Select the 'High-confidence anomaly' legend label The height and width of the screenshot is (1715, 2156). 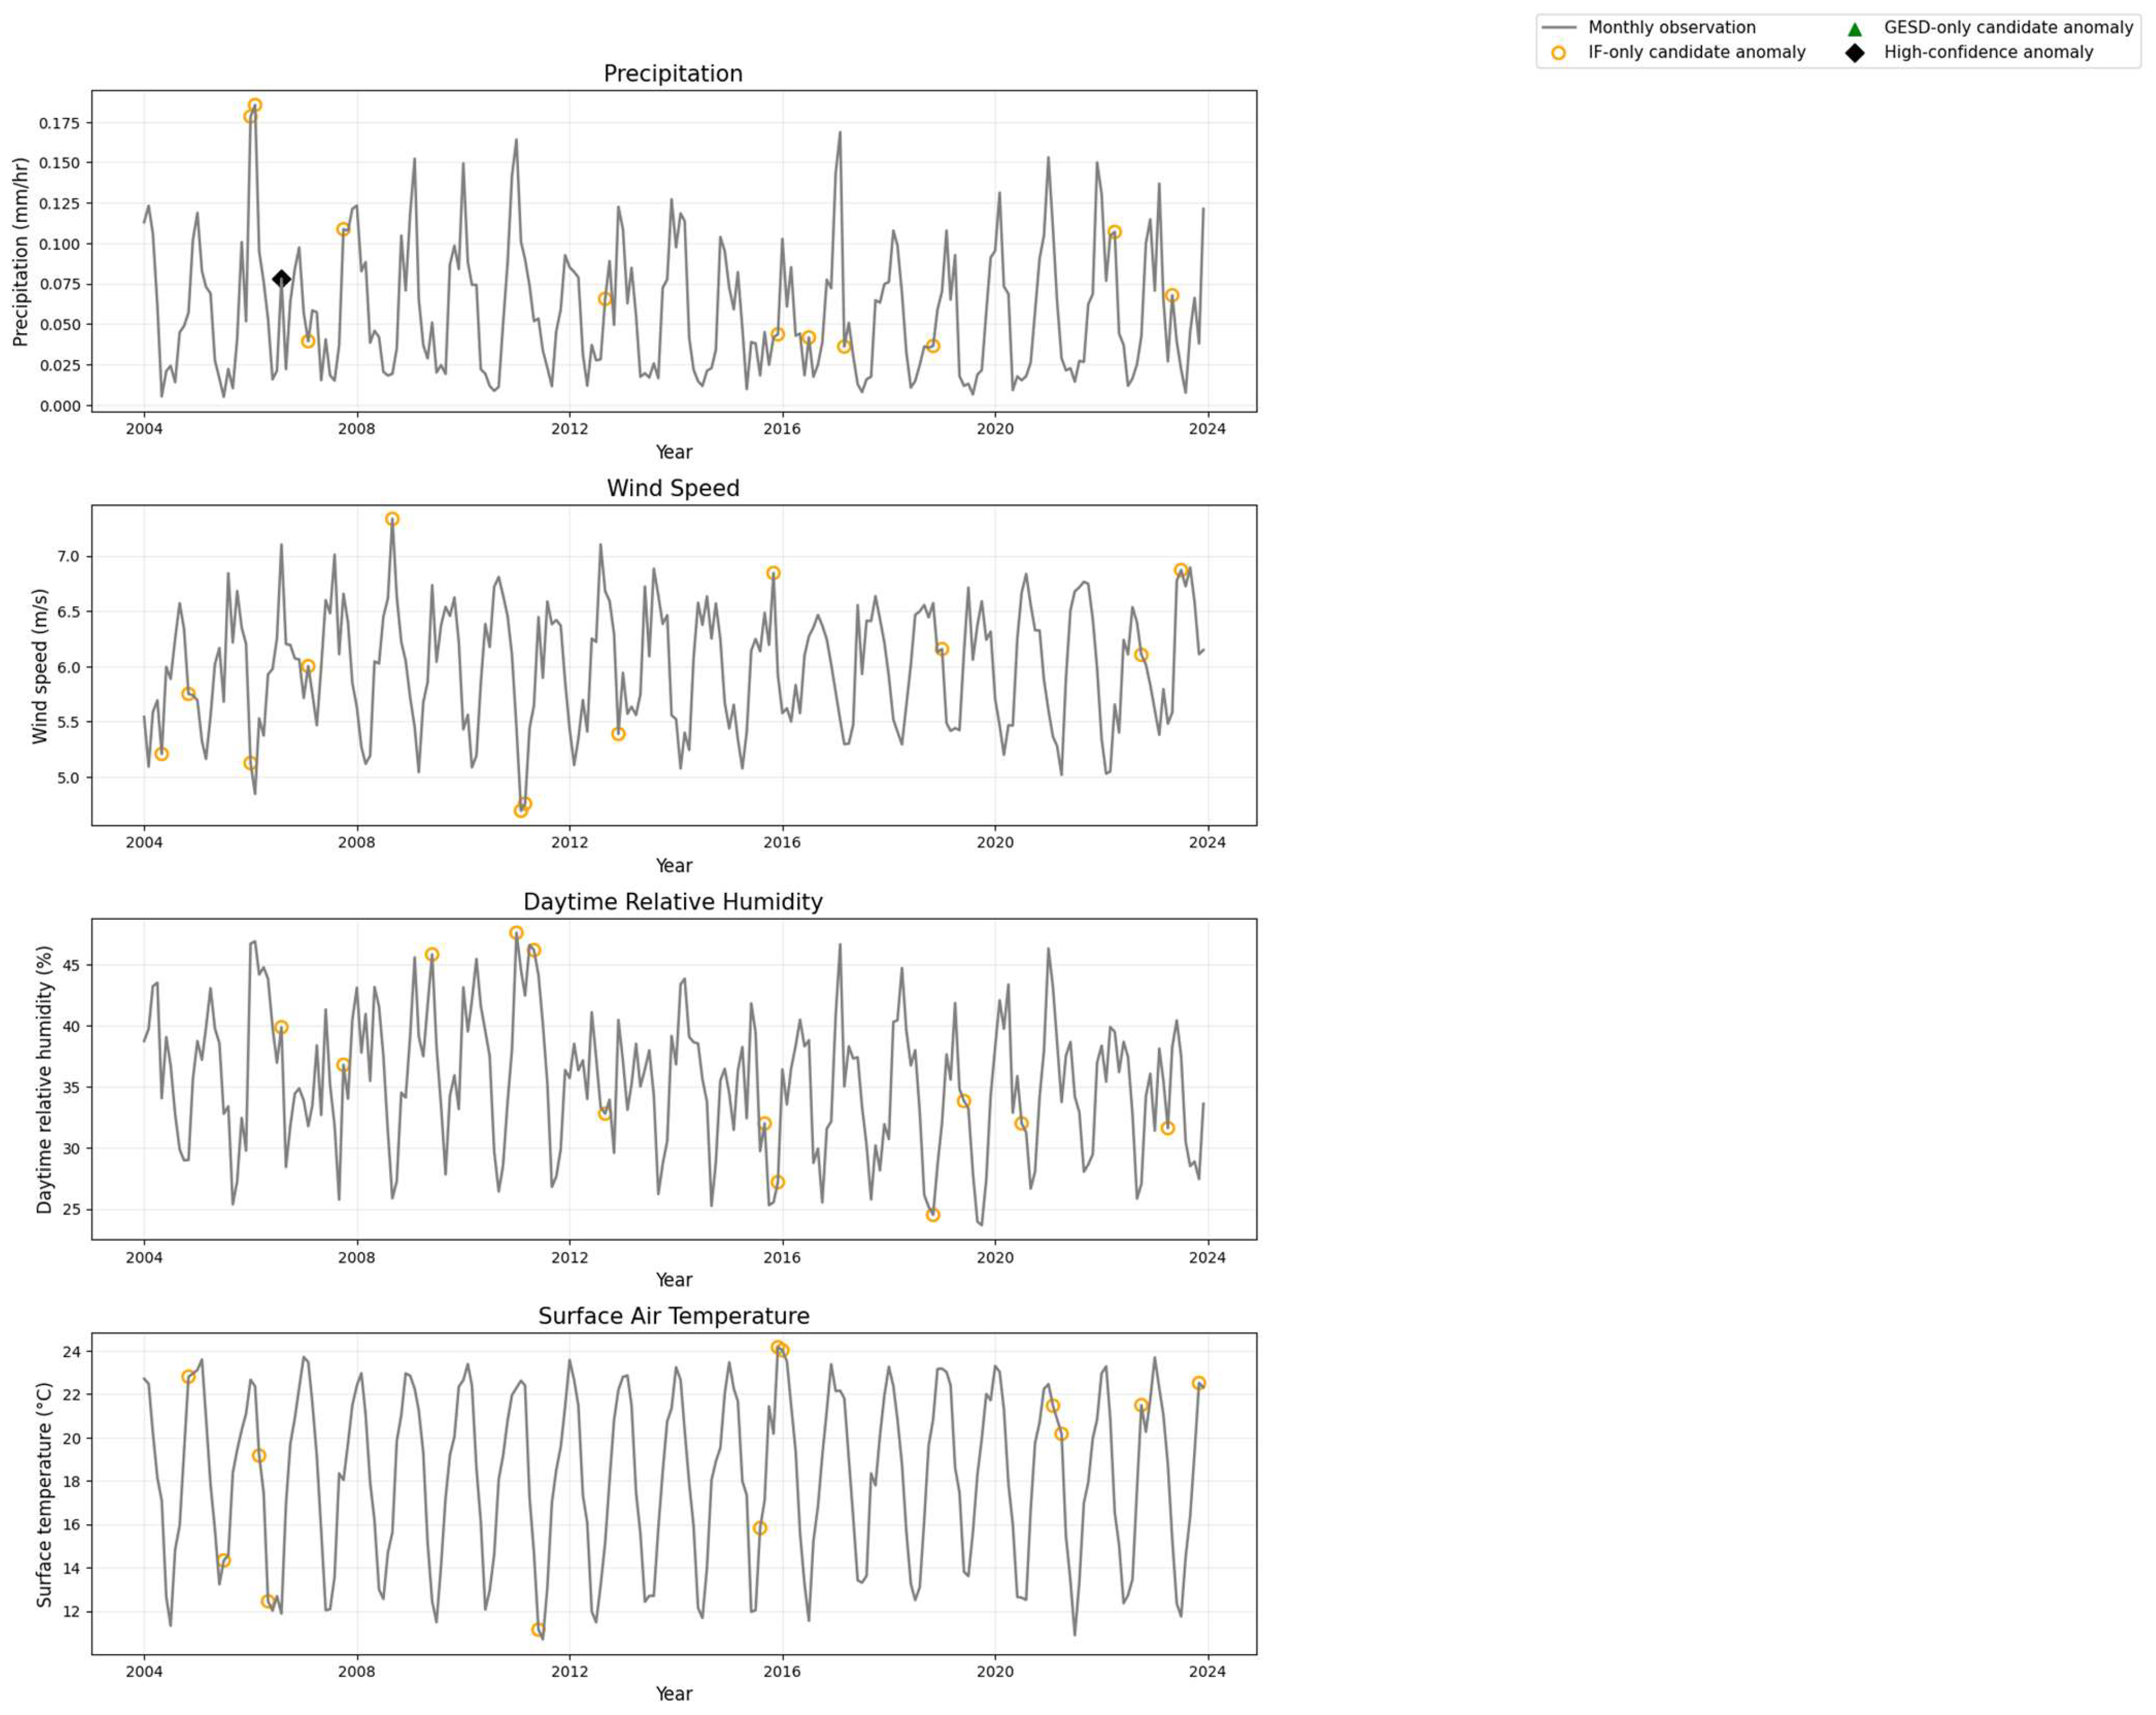[1988, 53]
